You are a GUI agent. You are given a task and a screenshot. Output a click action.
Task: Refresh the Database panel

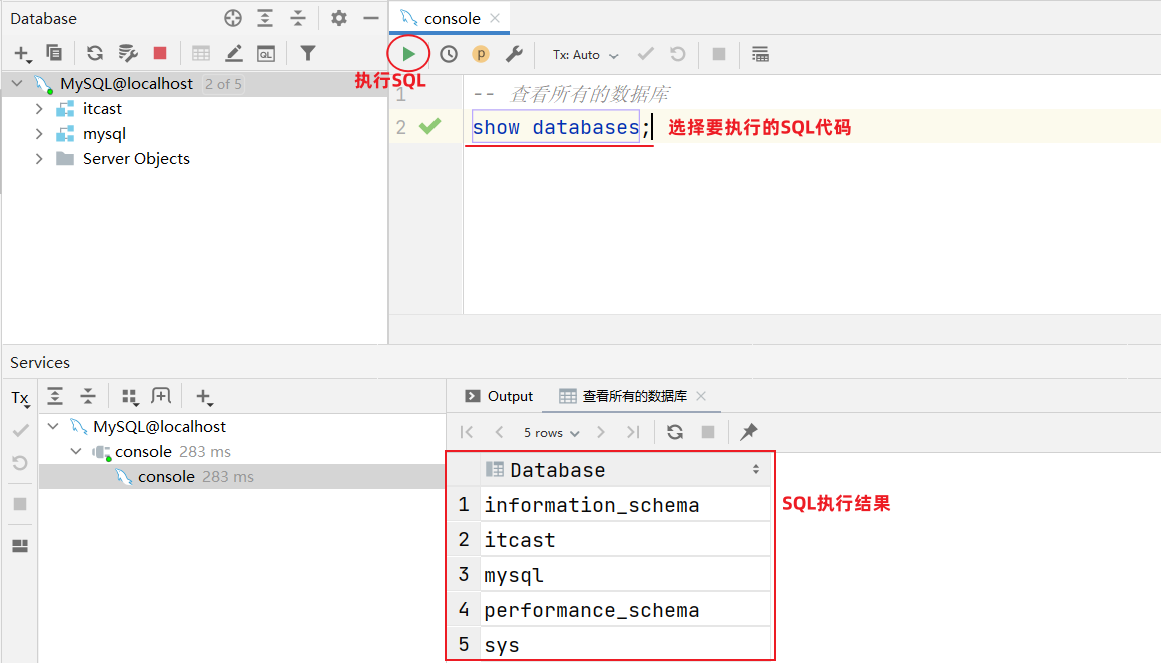tap(95, 53)
